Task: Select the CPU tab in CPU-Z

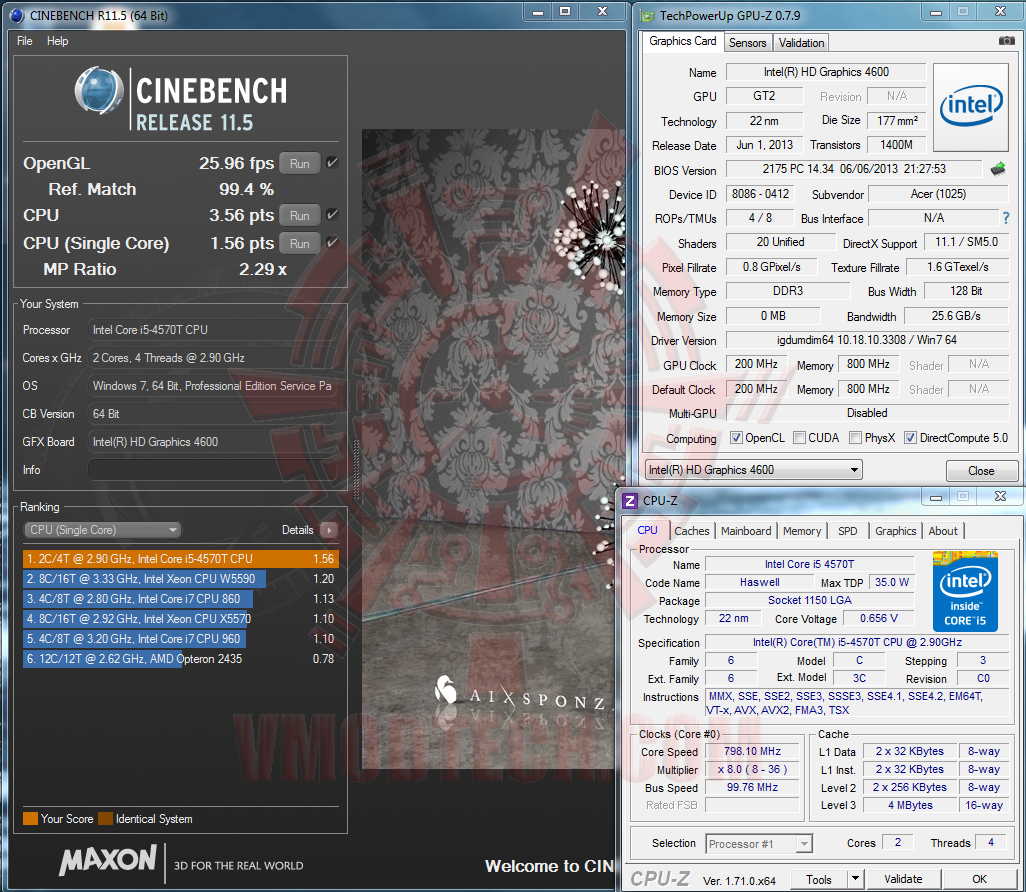Action: point(647,530)
